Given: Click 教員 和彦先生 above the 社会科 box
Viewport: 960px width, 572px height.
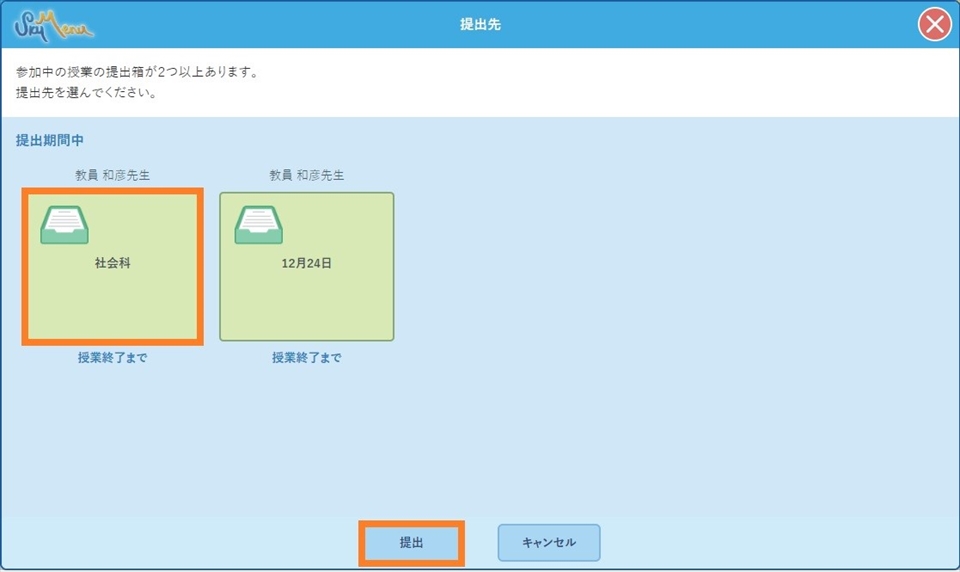Looking at the screenshot, I should 113,175.
